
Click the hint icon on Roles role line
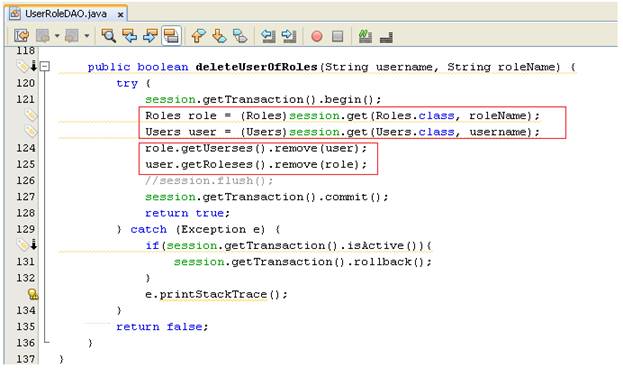click(30, 115)
